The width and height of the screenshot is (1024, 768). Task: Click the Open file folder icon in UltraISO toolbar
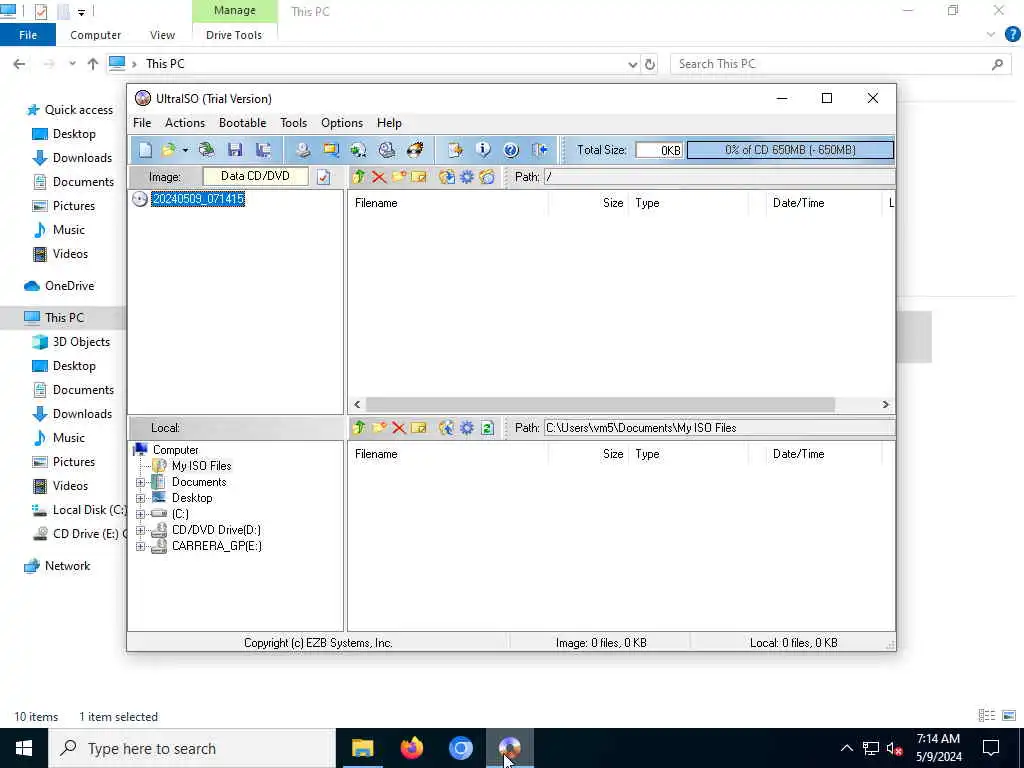click(168, 150)
